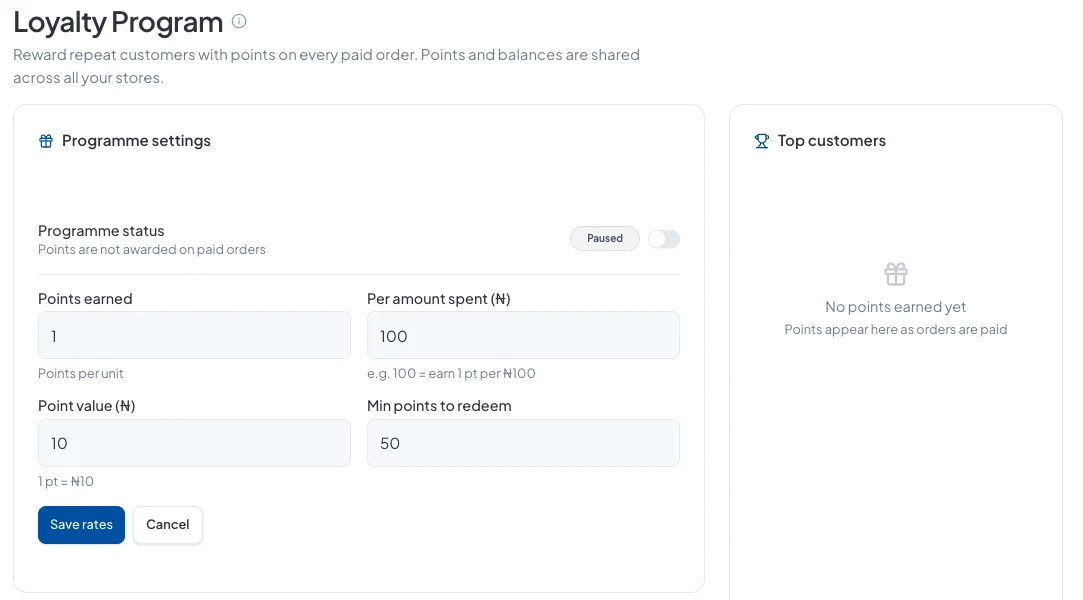Click the Programme status label
Image resolution: width=1083 pixels, height=600 pixels.
(x=101, y=231)
